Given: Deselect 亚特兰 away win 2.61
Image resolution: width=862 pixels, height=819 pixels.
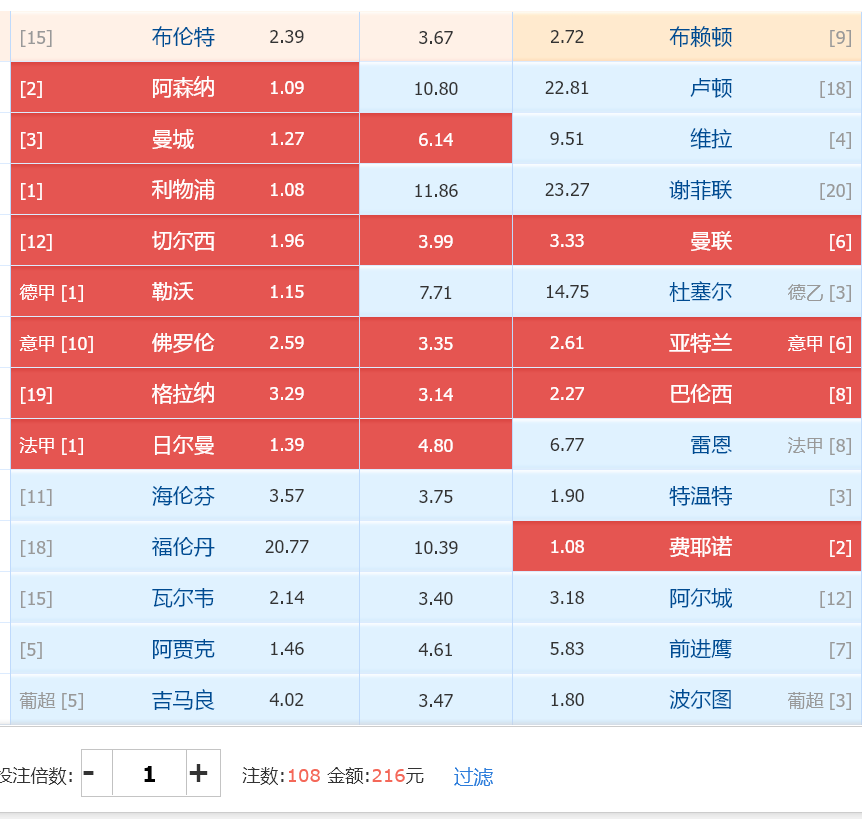Looking at the screenshot, I should pos(687,343).
